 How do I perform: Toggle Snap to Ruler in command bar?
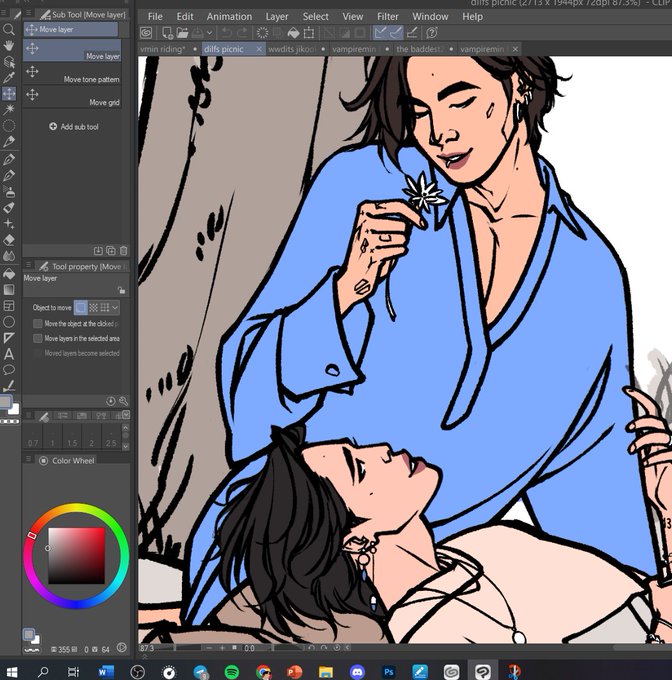(380, 33)
